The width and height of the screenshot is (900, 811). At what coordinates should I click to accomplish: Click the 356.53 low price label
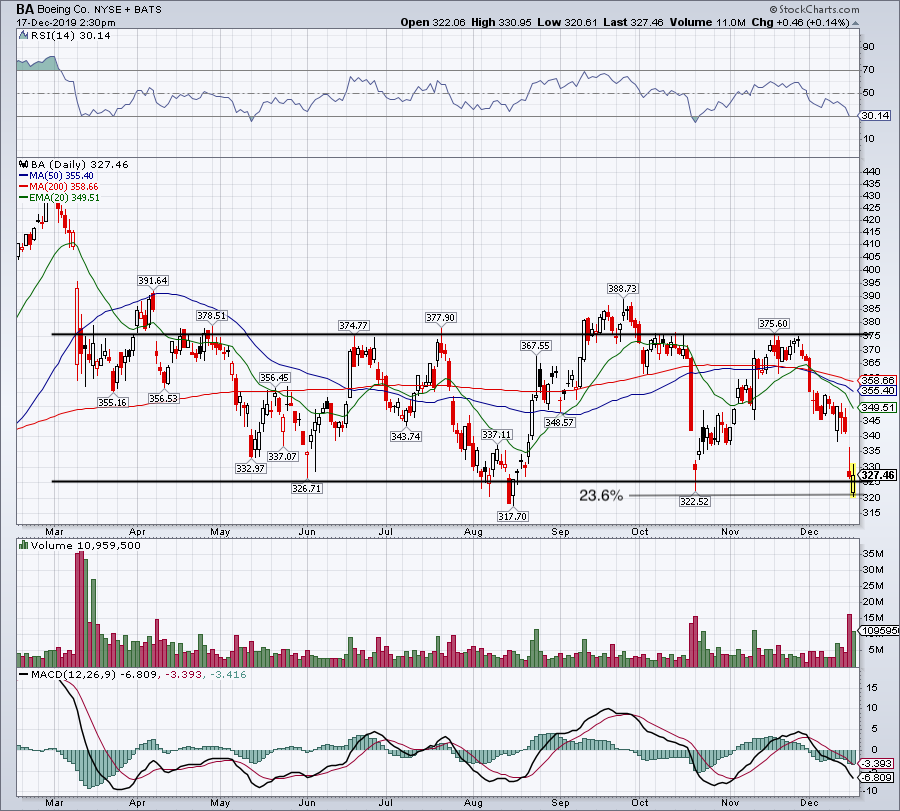coord(164,398)
